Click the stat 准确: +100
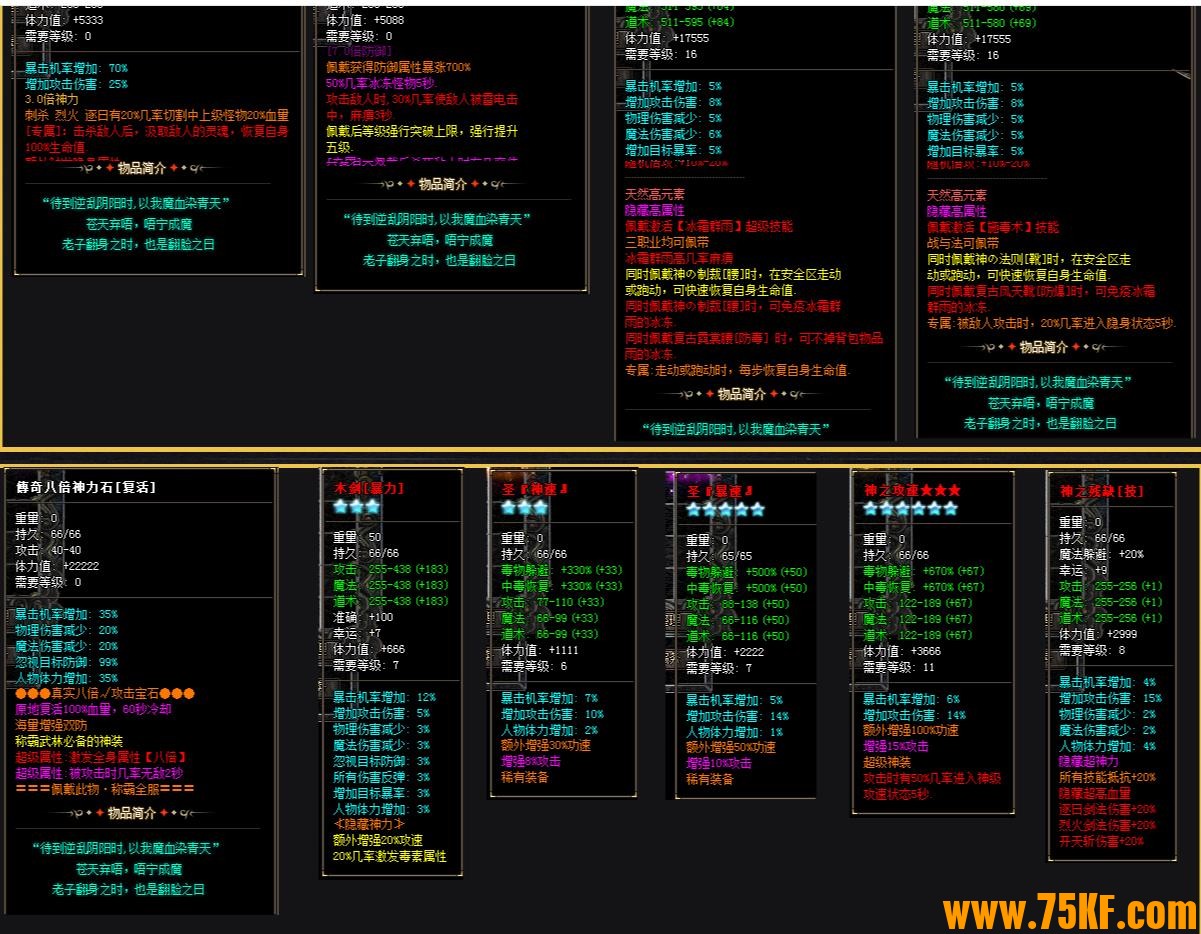The width and height of the screenshot is (1201, 934). point(363,617)
